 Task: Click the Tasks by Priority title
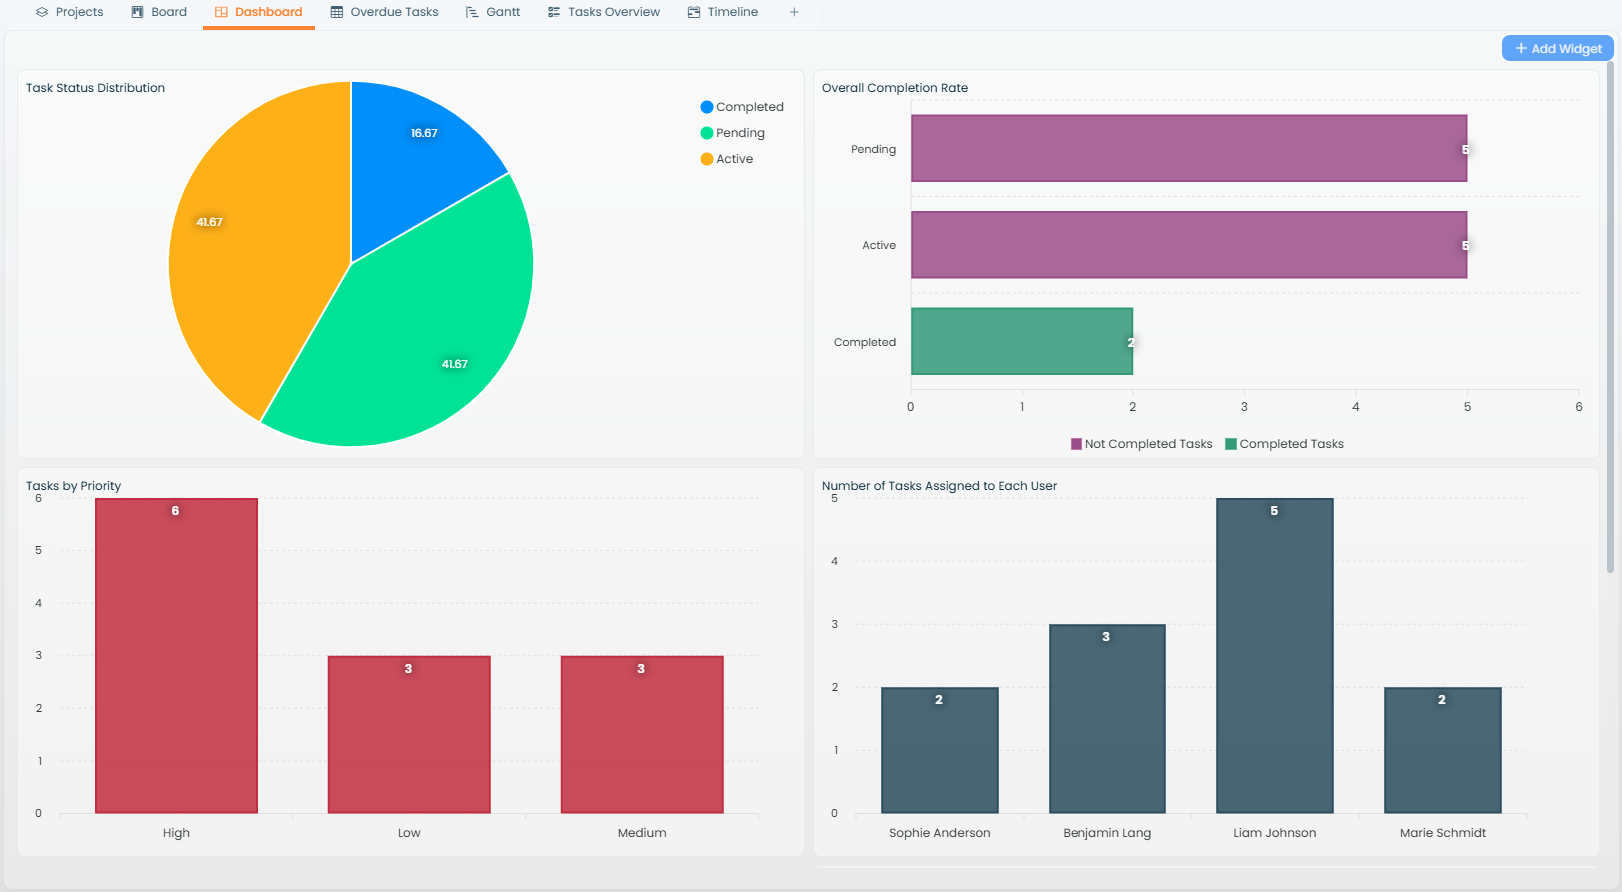[73, 486]
